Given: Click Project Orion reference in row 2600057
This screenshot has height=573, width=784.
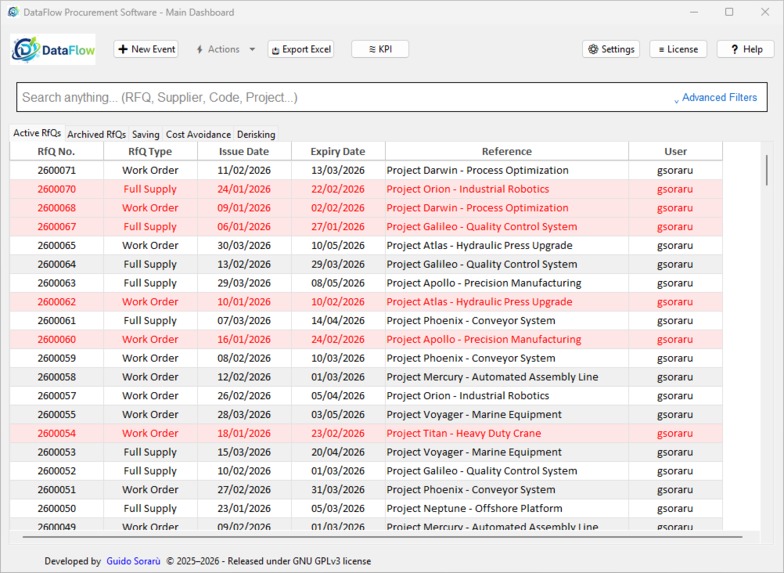Looking at the screenshot, I should [468, 396].
